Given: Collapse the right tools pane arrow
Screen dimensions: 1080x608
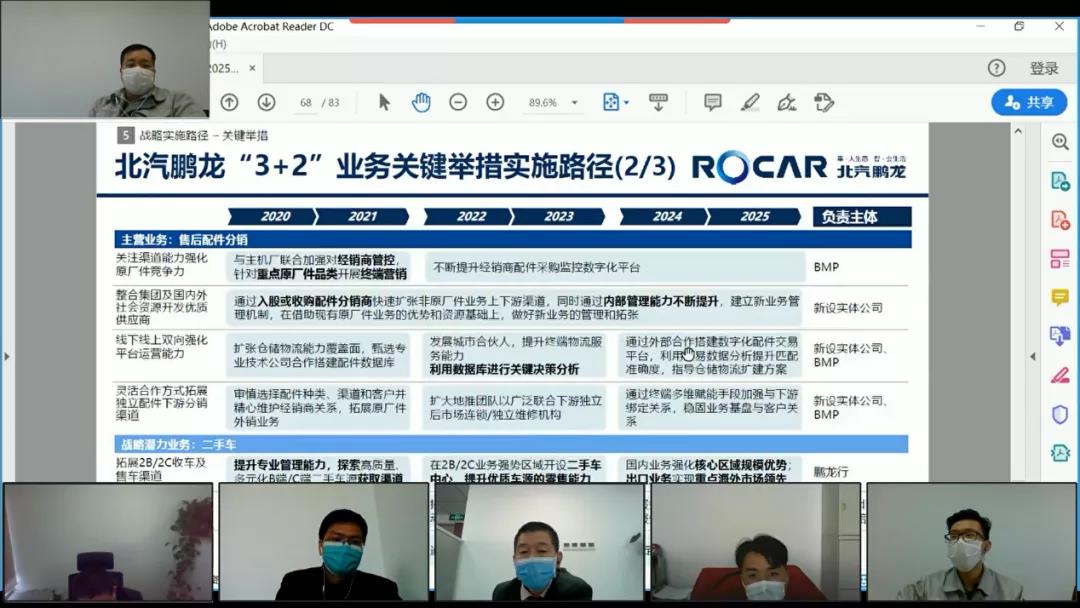Looking at the screenshot, I should coord(1032,356).
